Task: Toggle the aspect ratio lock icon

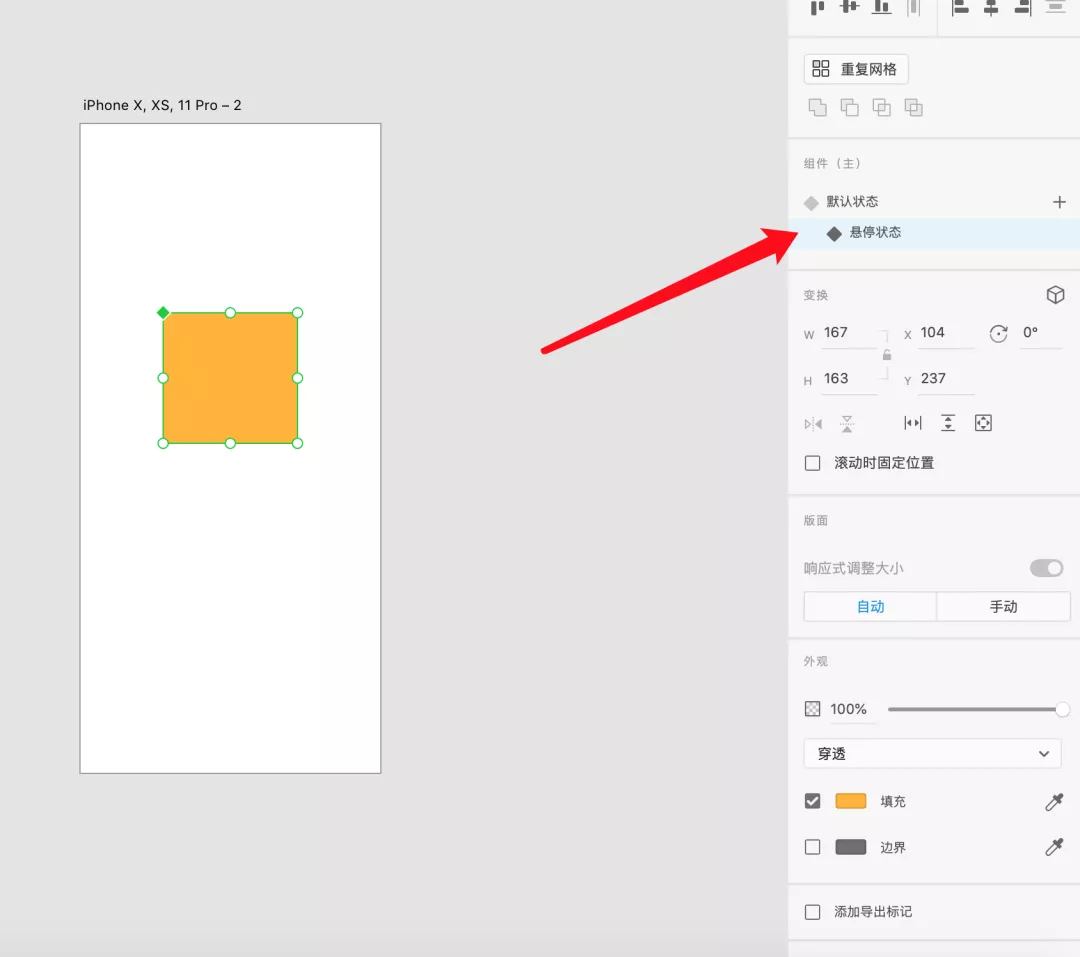Action: 886,355
